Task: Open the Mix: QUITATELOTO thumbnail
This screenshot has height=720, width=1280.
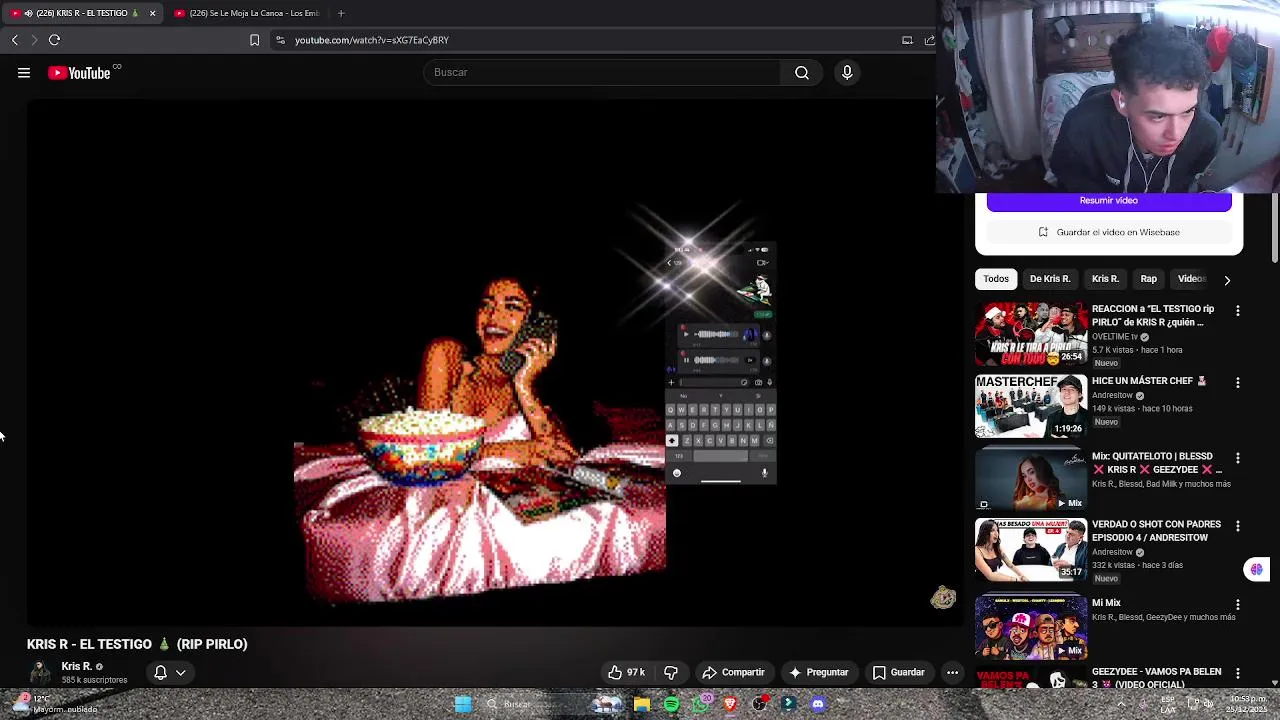Action: (1031, 481)
